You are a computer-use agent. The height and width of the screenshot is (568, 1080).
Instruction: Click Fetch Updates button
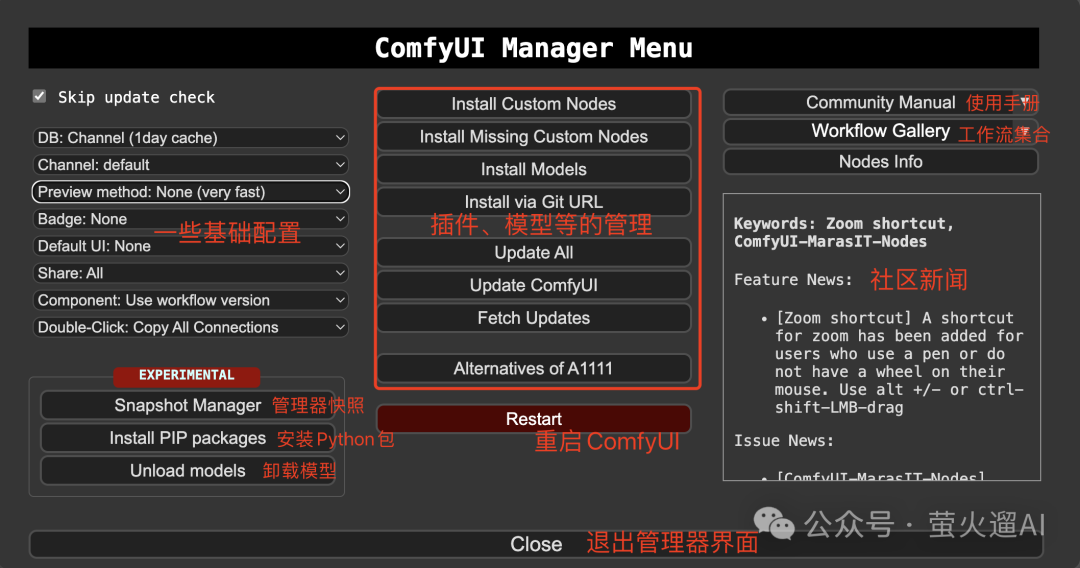(x=534, y=318)
